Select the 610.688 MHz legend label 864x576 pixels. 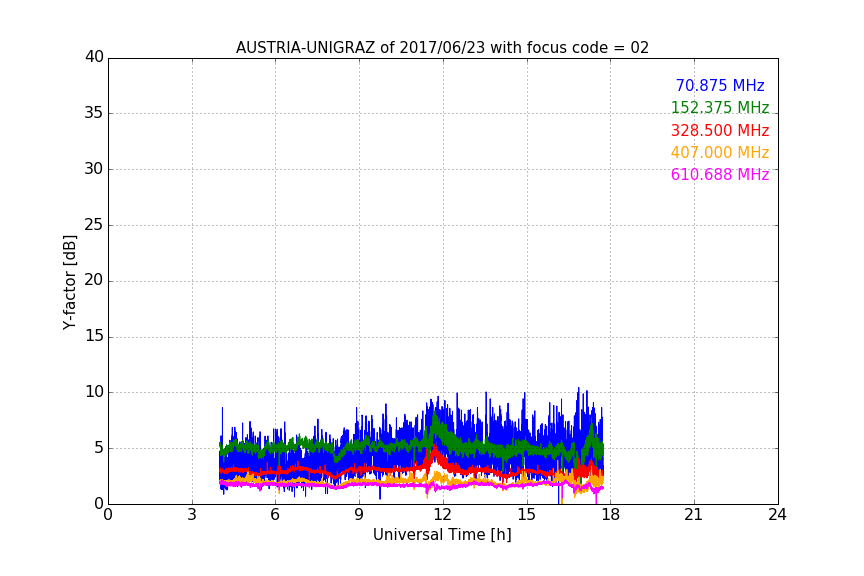(x=720, y=174)
